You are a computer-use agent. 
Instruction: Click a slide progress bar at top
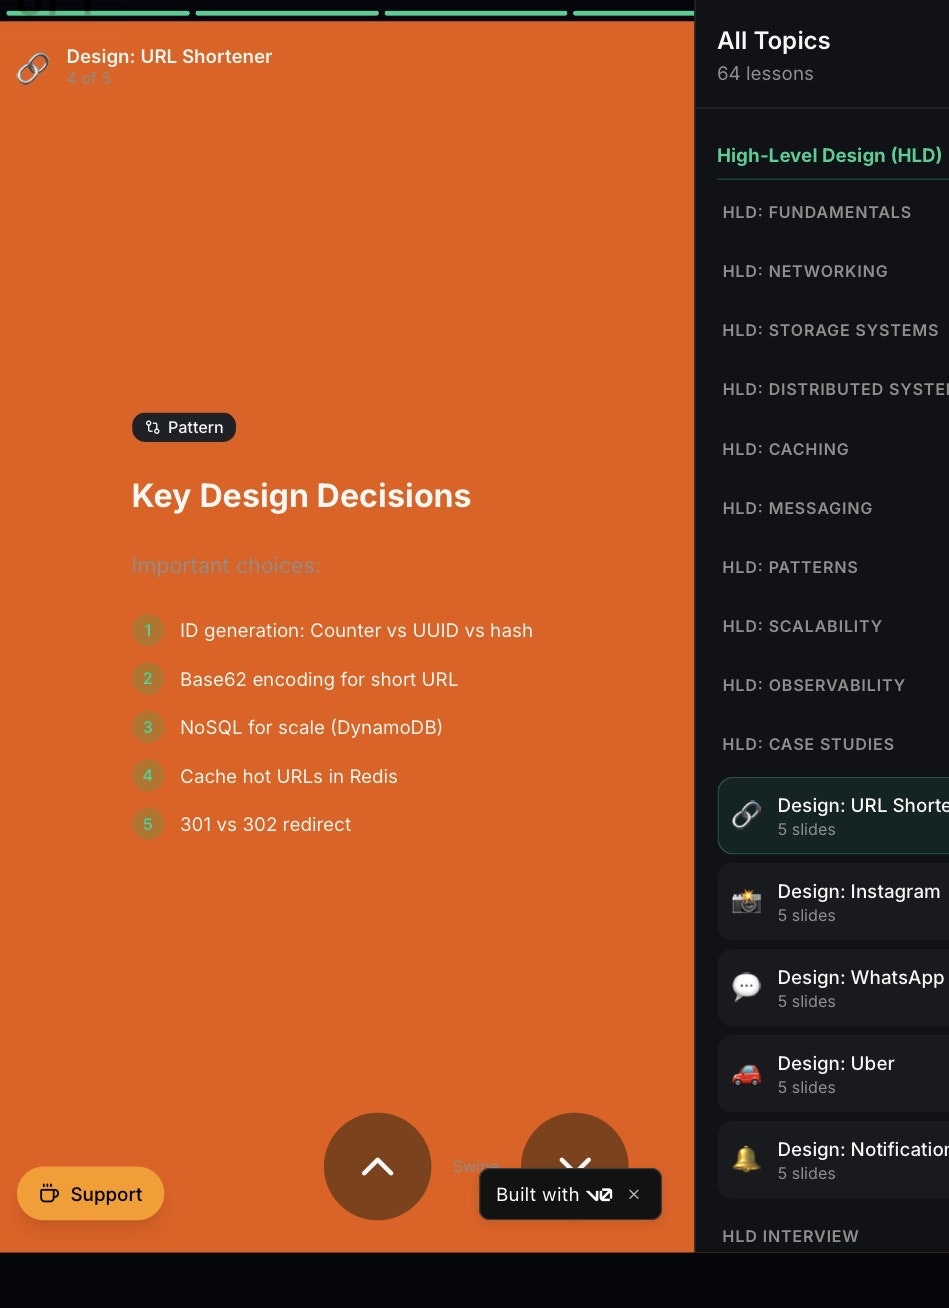pos(285,12)
